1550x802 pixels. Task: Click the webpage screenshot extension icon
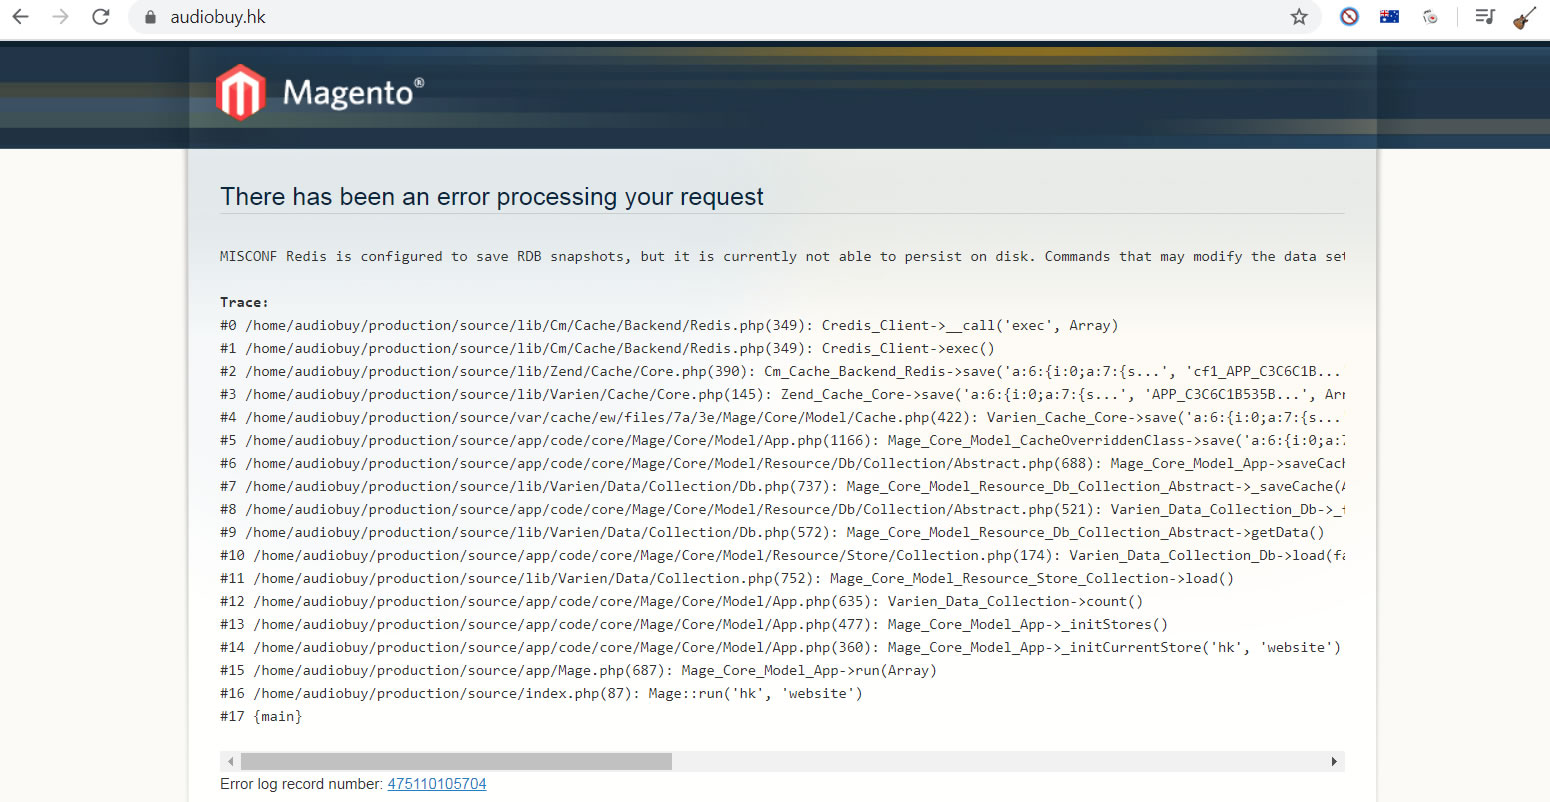[1430, 16]
